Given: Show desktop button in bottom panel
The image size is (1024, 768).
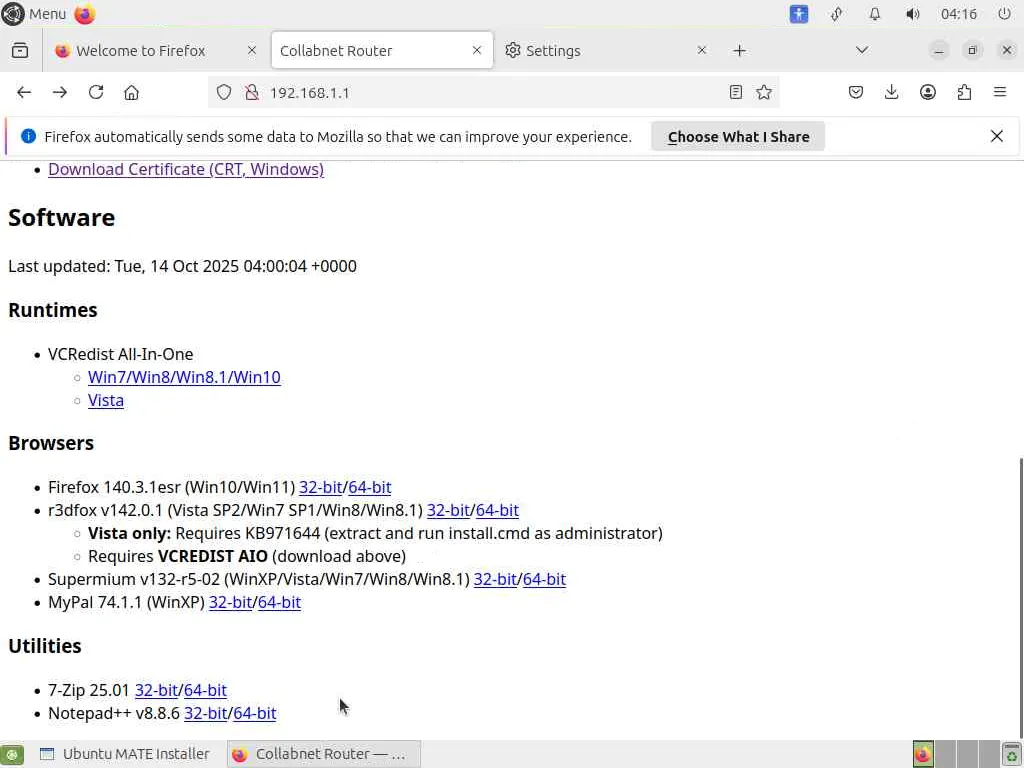Looking at the screenshot, I should point(12,754).
